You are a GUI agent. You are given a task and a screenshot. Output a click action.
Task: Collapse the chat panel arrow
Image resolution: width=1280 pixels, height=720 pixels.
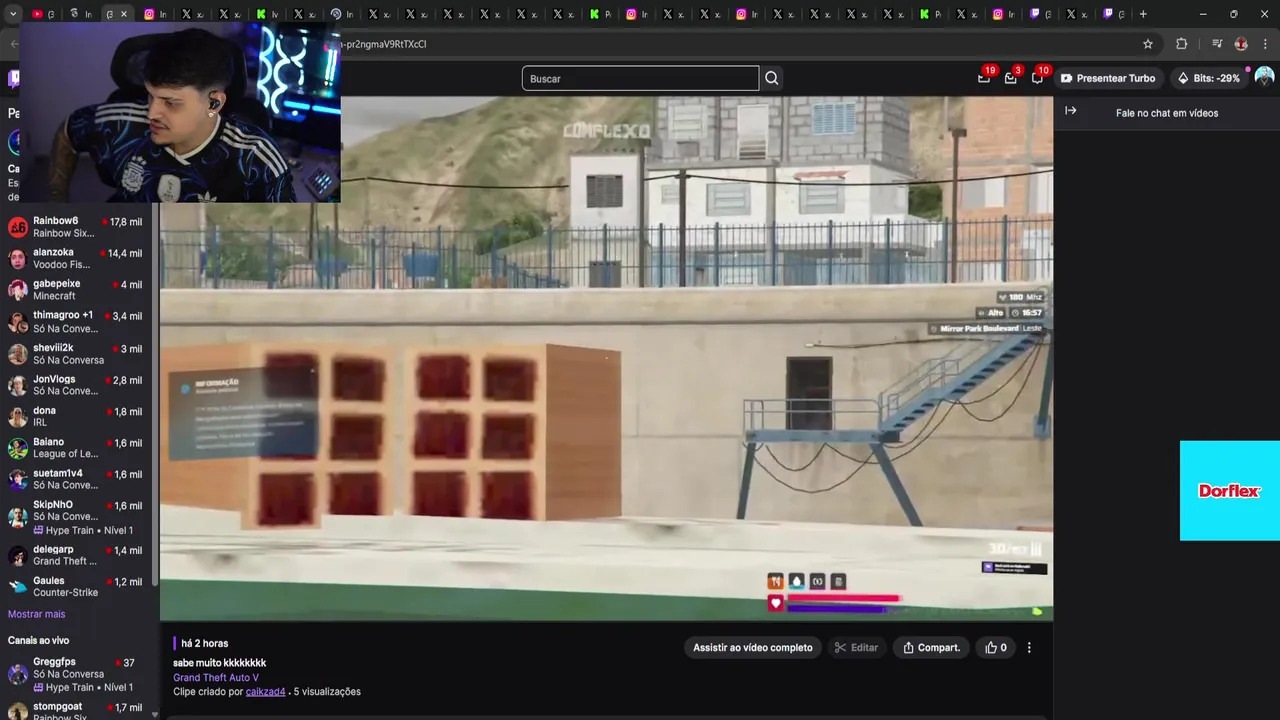point(1070,111)
